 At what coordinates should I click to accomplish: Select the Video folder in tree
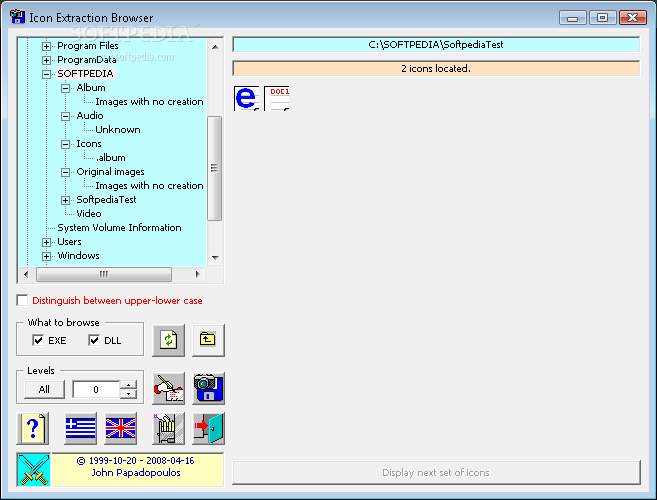point(89,213)
